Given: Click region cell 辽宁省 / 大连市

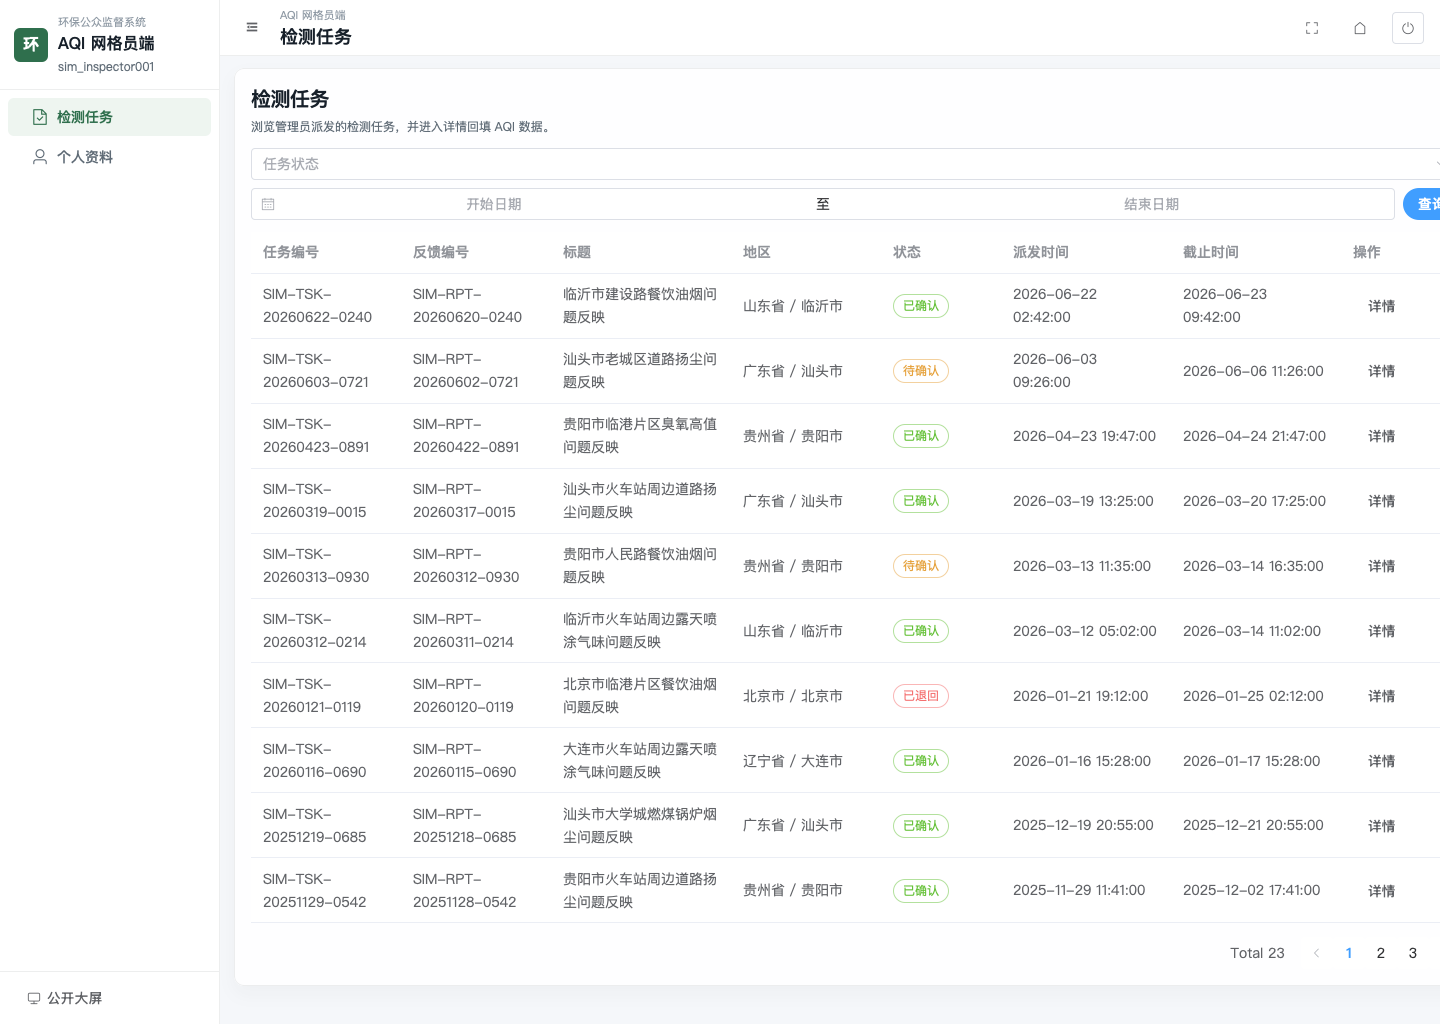Looking at the screenshot, I should pos(793,761).
